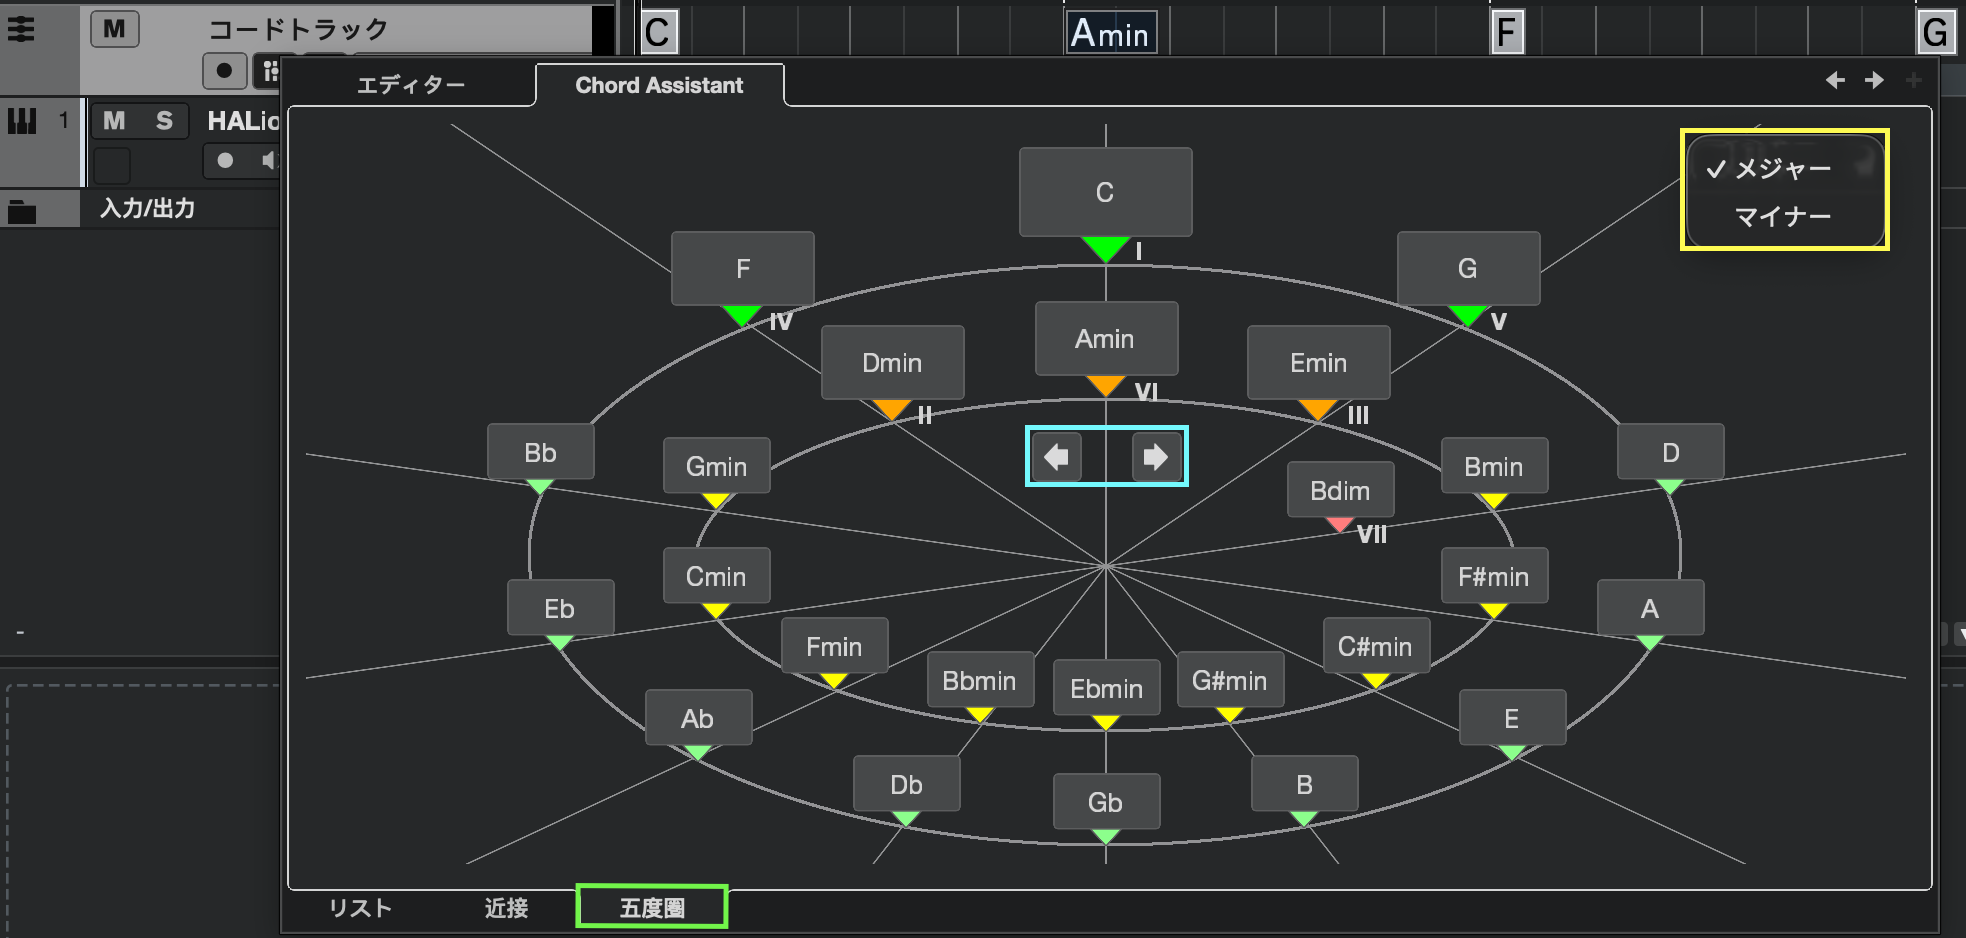Enable record on the chord track
Image resolution: width=1966 pixels, height=938 pixels.
(224, 70)
